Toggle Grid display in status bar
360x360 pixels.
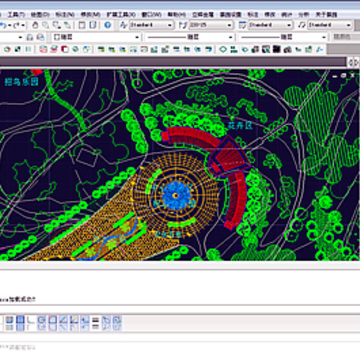pos(20,323)
